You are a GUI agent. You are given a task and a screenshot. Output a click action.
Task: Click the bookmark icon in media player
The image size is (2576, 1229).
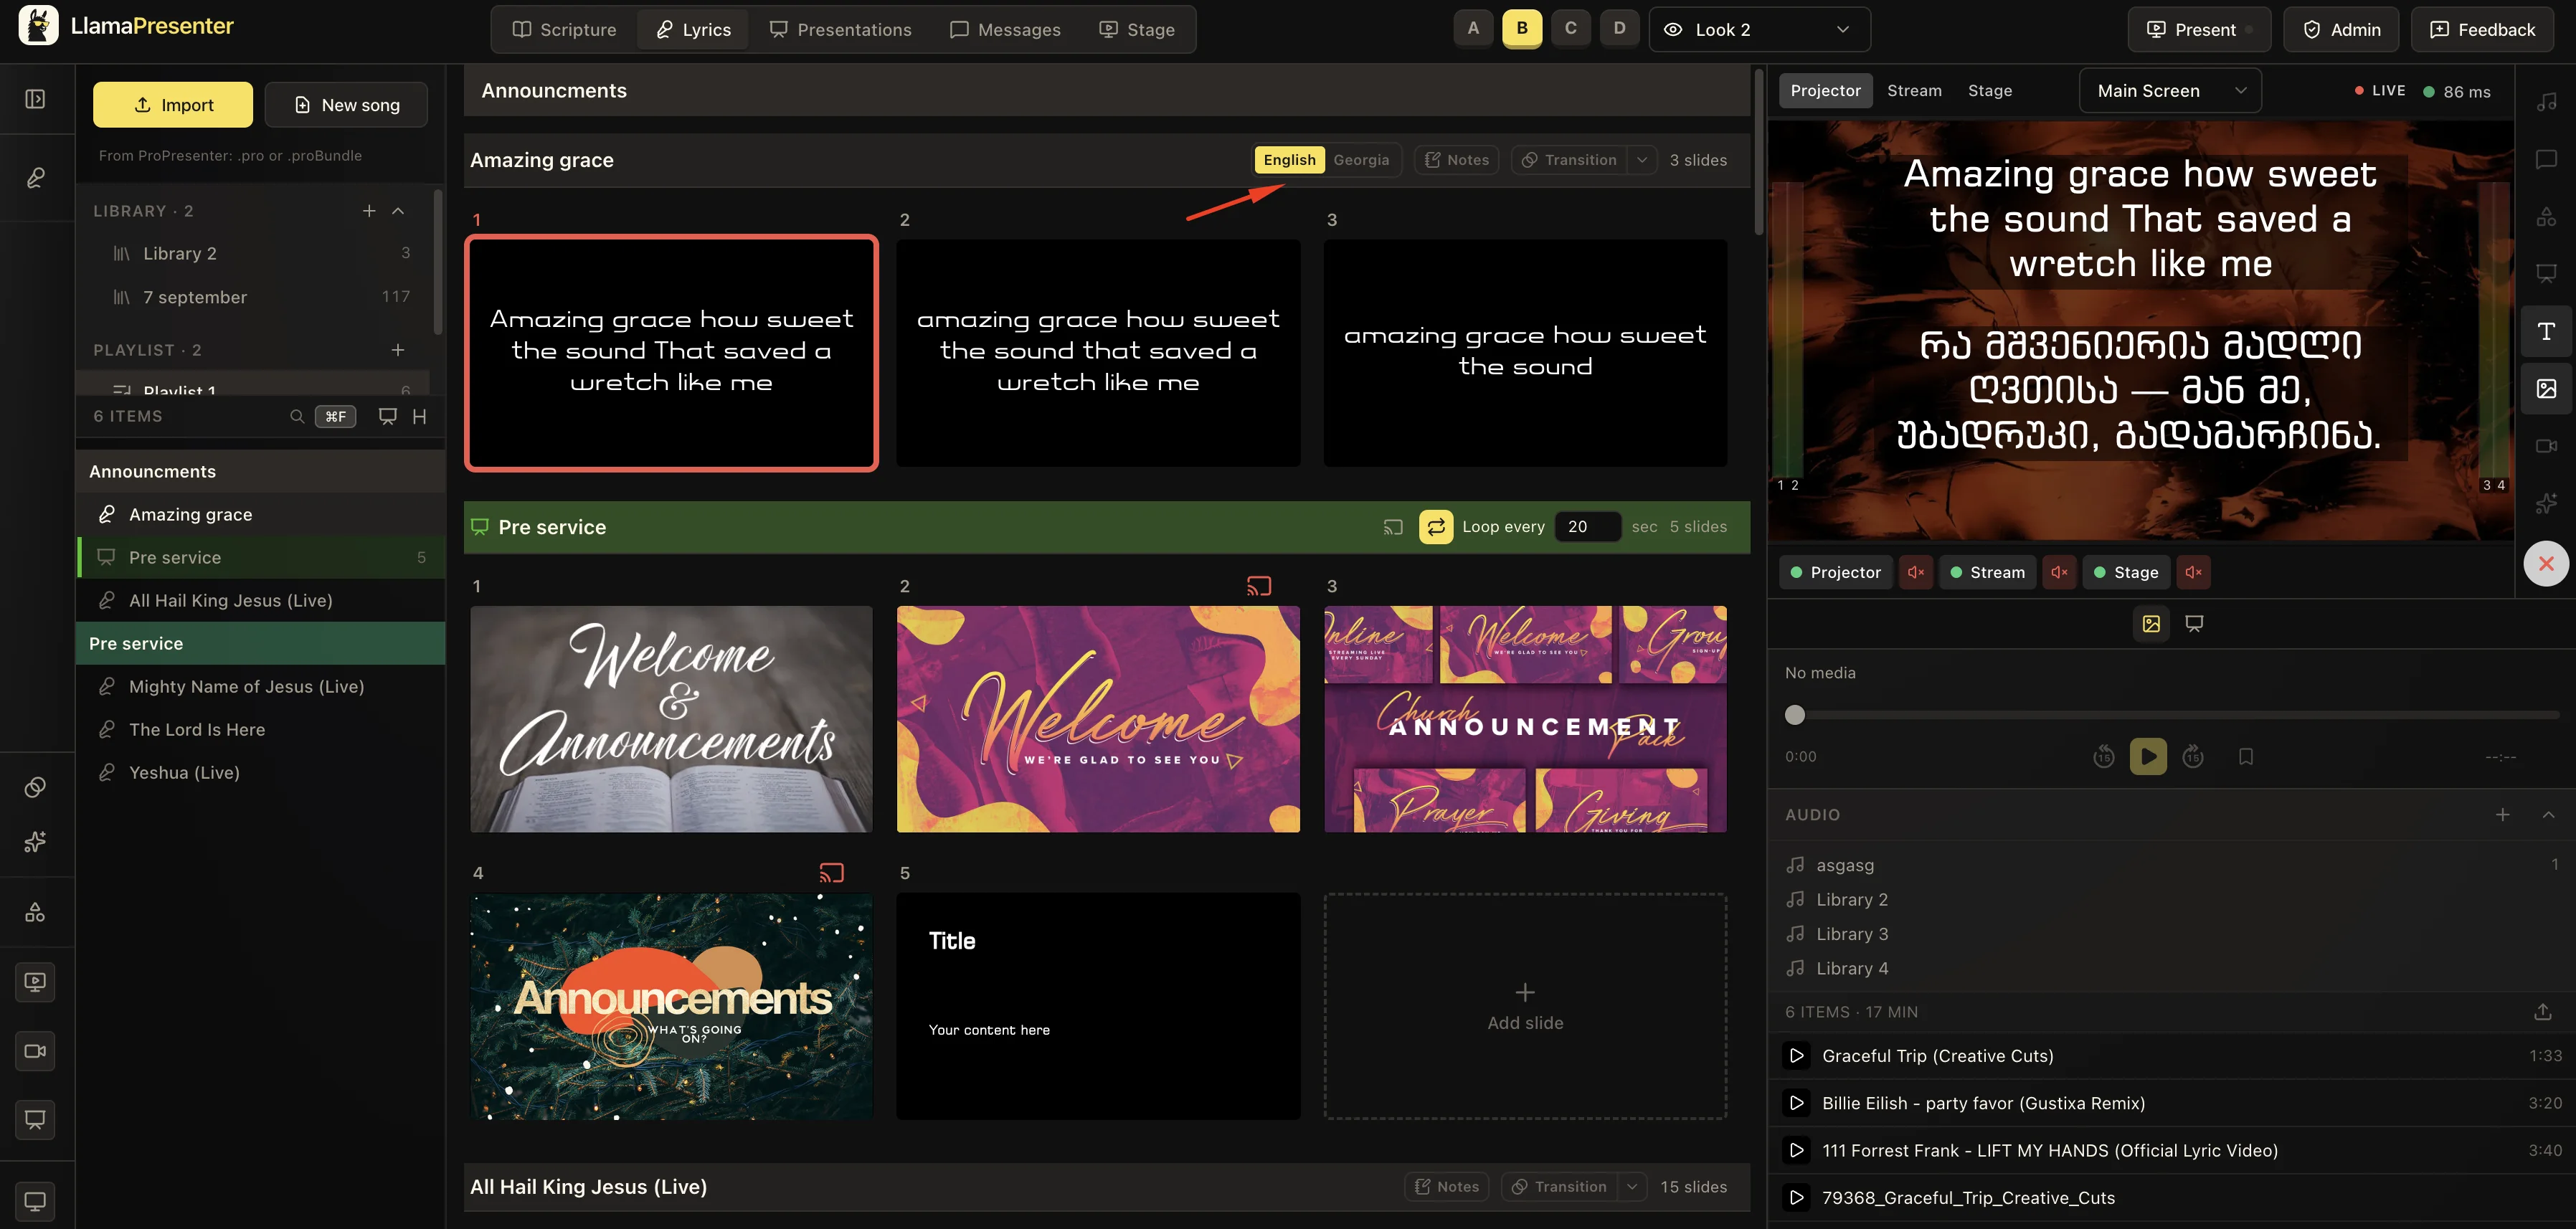2246,757
